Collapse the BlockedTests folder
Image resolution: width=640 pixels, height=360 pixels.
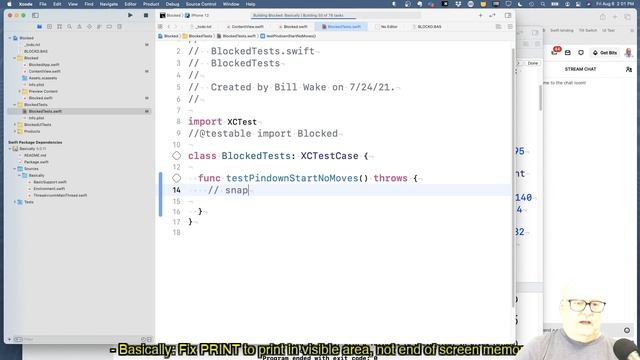click(x=15, y=104)
